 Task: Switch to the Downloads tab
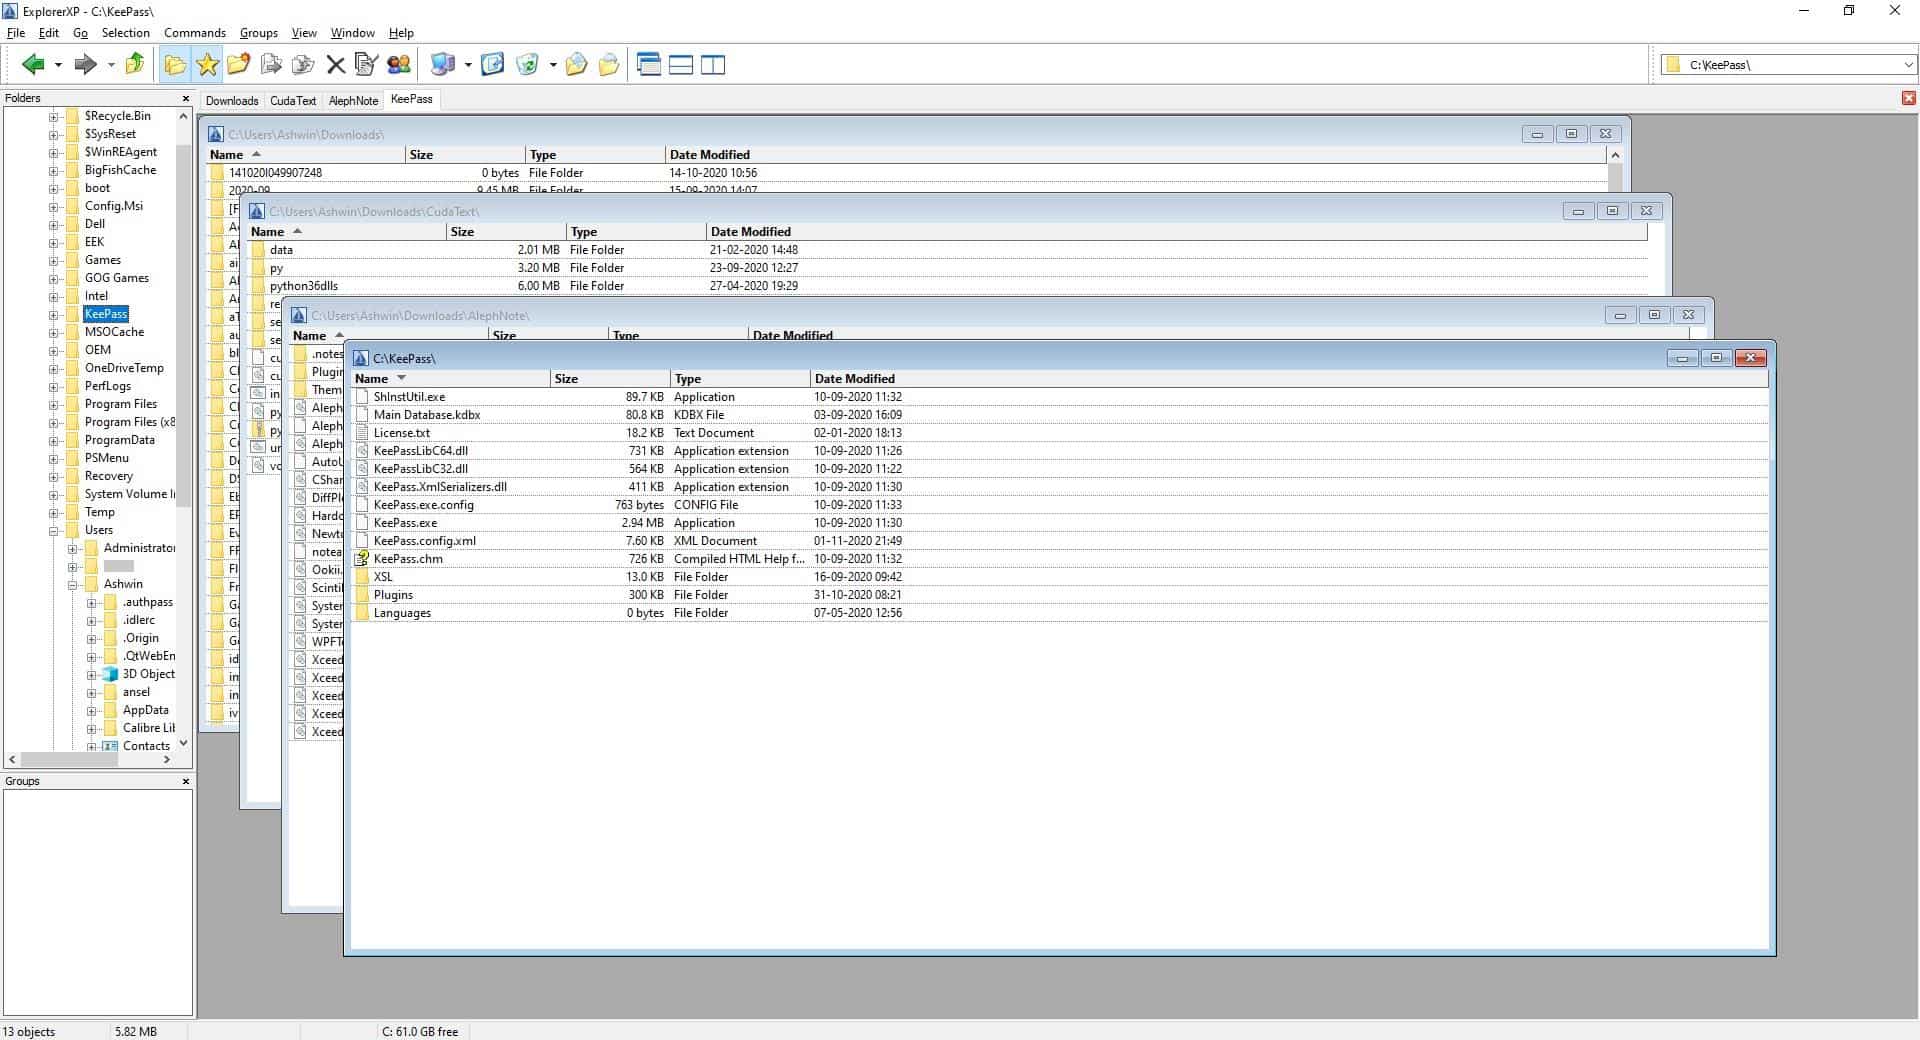[232, 101]
